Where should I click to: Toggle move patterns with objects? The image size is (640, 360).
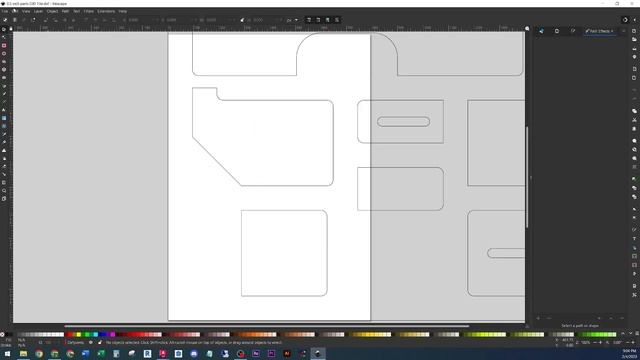click(x=337, y=20)
